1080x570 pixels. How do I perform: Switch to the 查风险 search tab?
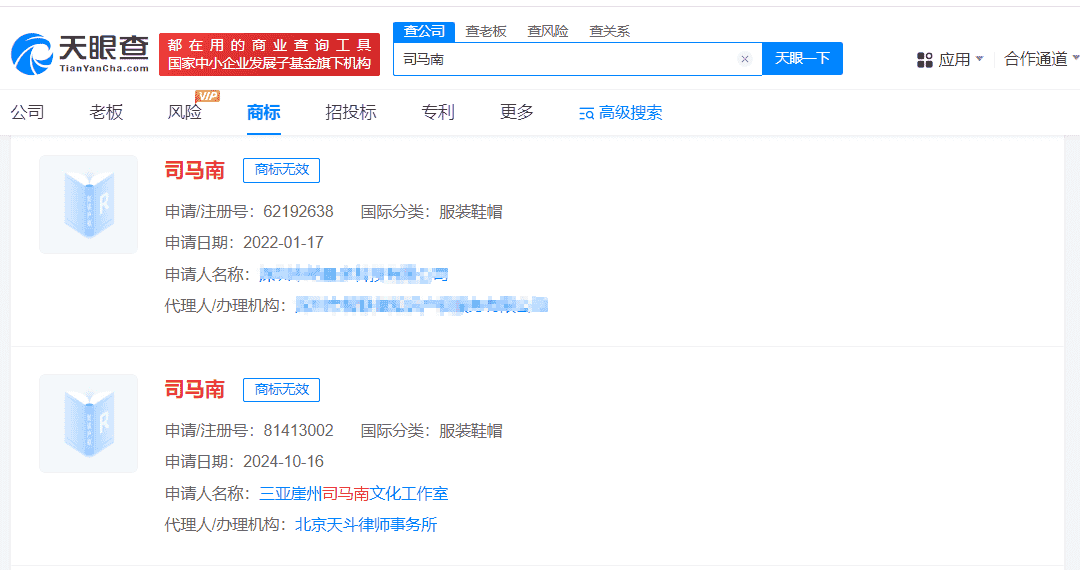[548, 31]
